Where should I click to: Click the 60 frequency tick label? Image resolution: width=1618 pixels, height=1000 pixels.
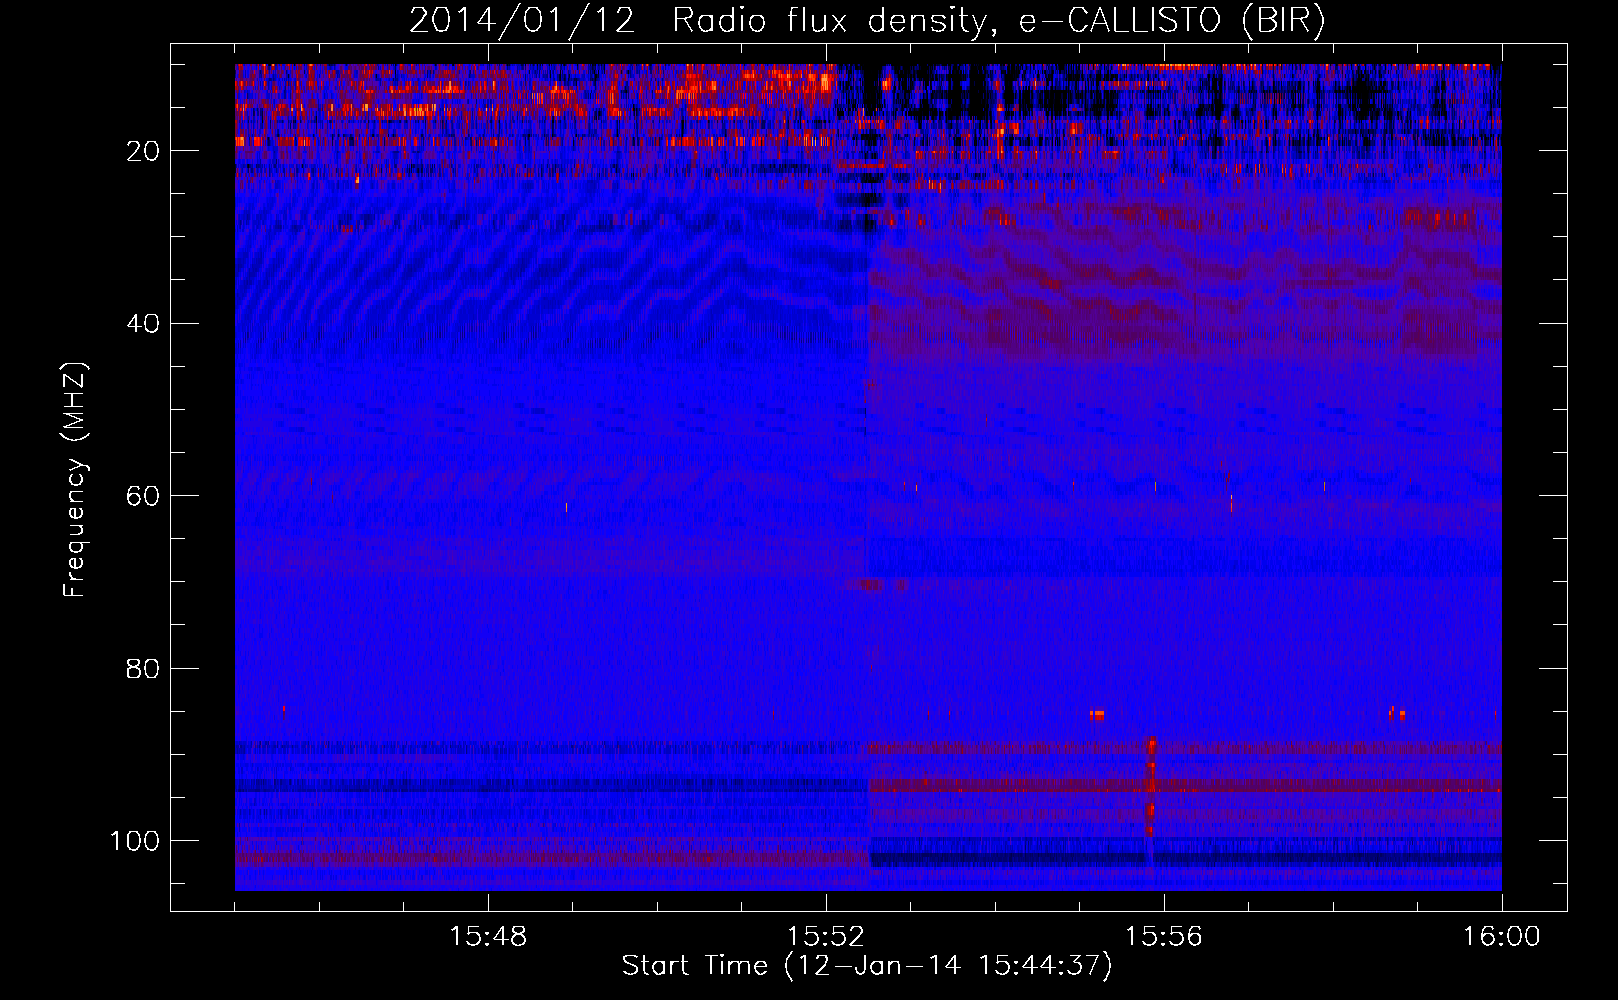143,496
